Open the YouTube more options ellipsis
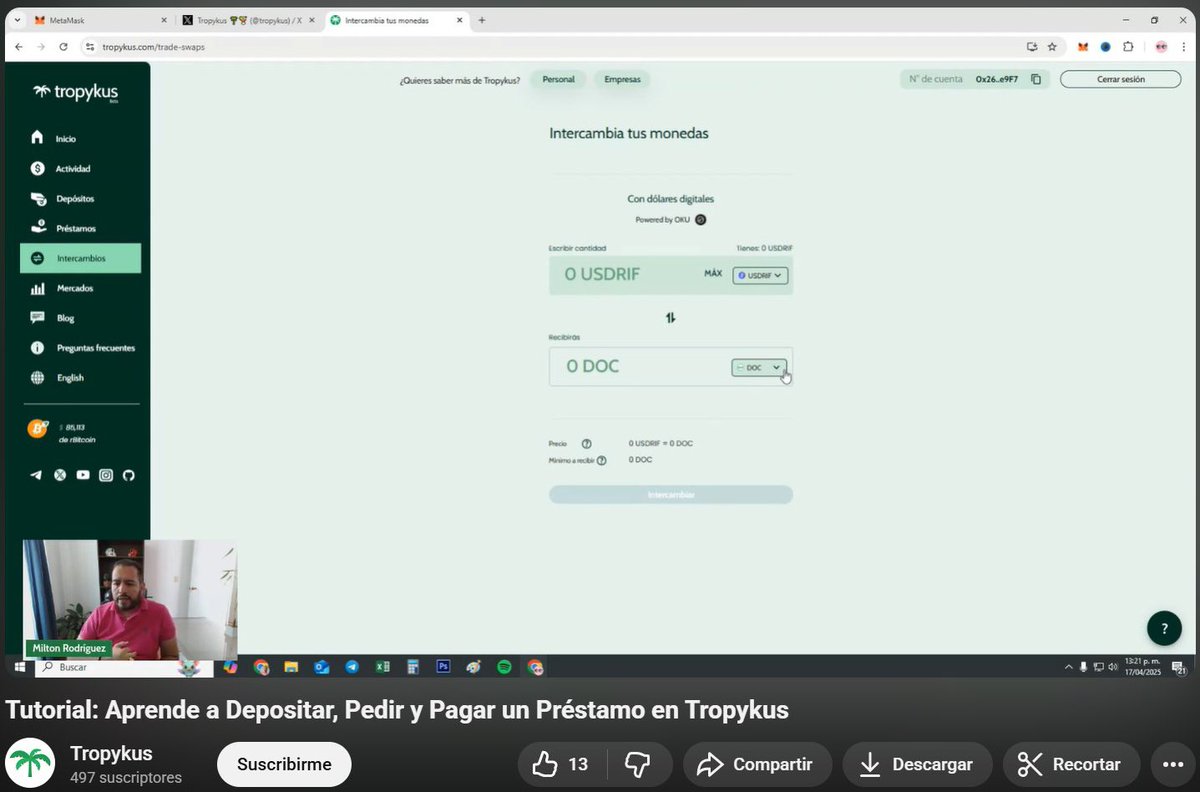Screen dimensions: 1200x792 (x=1173, y=765)
